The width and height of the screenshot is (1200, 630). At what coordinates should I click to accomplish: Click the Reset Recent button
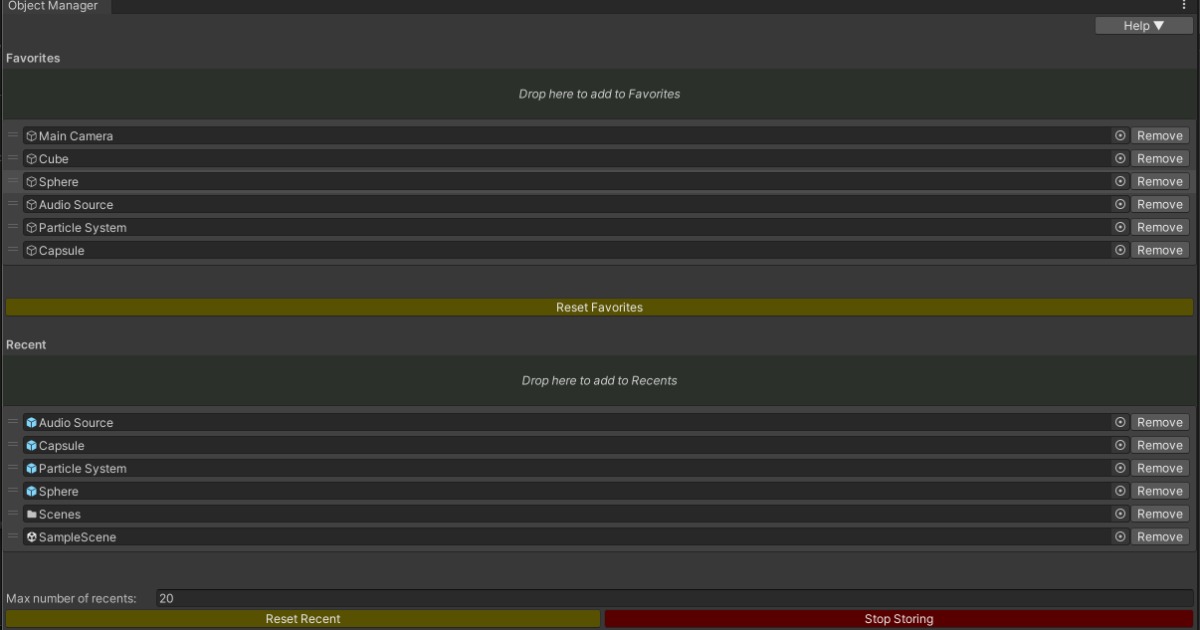tap(303, 619)
